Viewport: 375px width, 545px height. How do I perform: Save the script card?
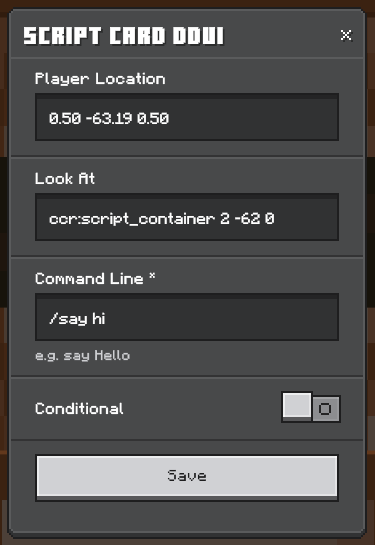point(187,477)
